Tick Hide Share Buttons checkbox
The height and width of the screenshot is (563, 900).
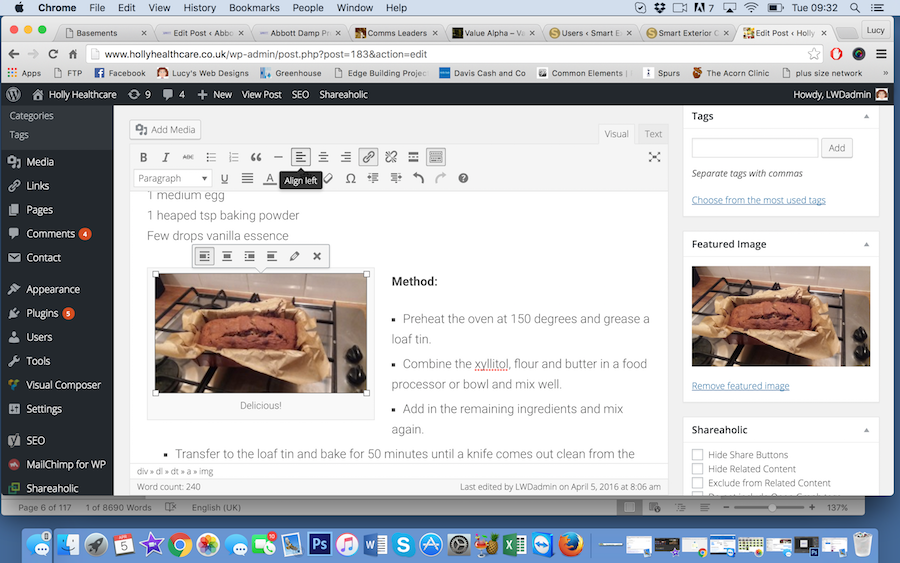click(x=697, y=455)
